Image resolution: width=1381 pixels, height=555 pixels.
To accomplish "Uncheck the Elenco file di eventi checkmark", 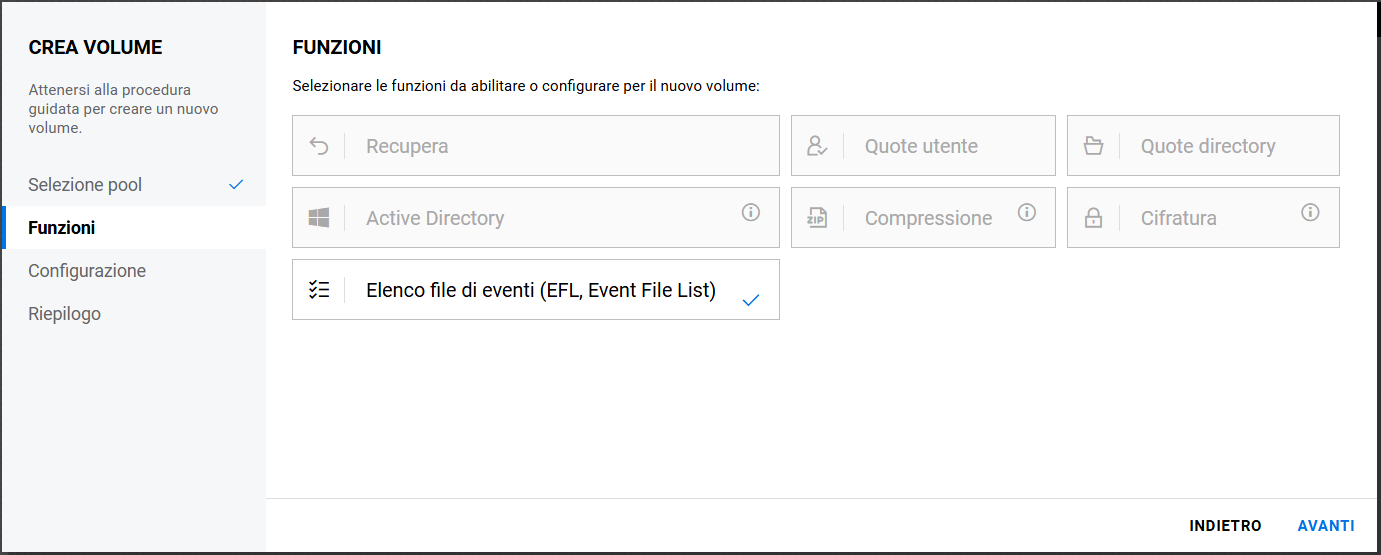I will [751, 299].
